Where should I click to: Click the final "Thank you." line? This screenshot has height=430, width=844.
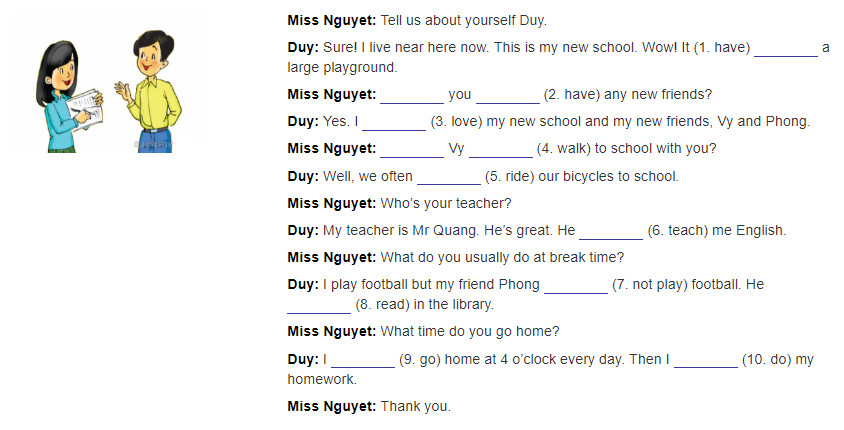[416, 406]
